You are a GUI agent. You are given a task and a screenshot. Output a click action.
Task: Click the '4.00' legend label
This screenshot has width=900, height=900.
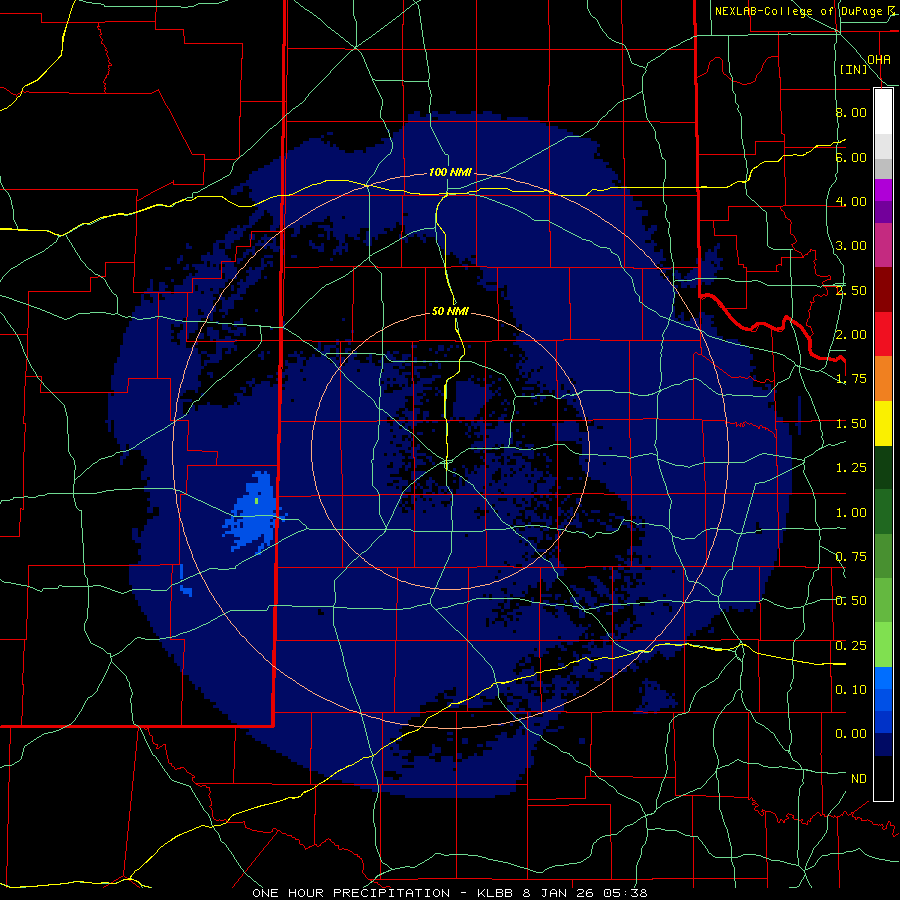[851, 201]
